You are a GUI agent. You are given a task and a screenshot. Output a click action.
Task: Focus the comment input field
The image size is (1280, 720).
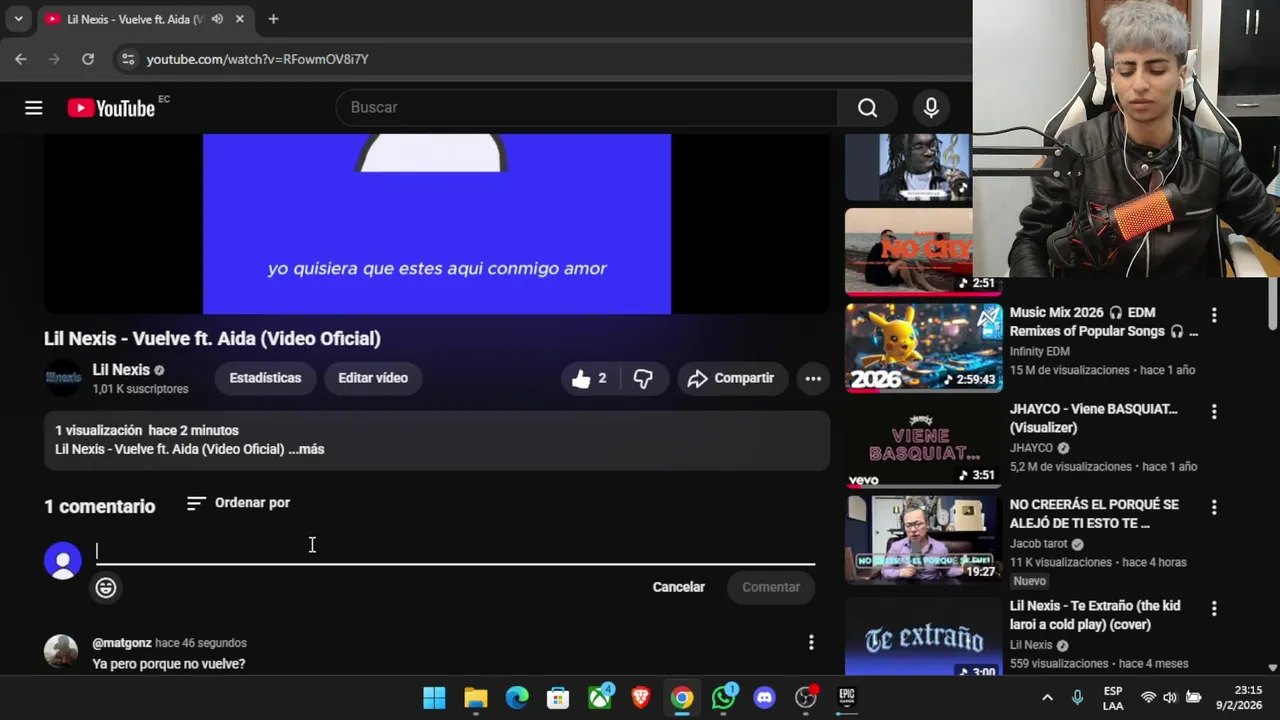point(455,551)
